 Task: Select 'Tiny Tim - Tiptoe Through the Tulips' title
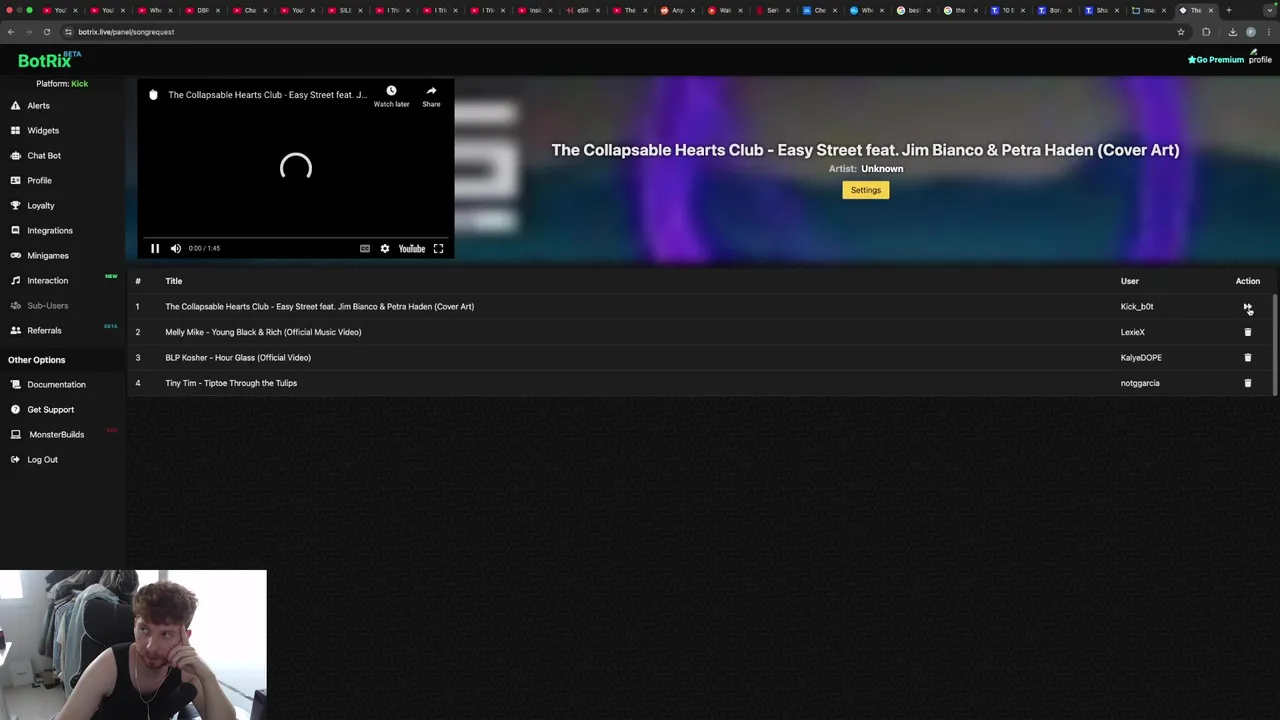[x=231, y=383]
